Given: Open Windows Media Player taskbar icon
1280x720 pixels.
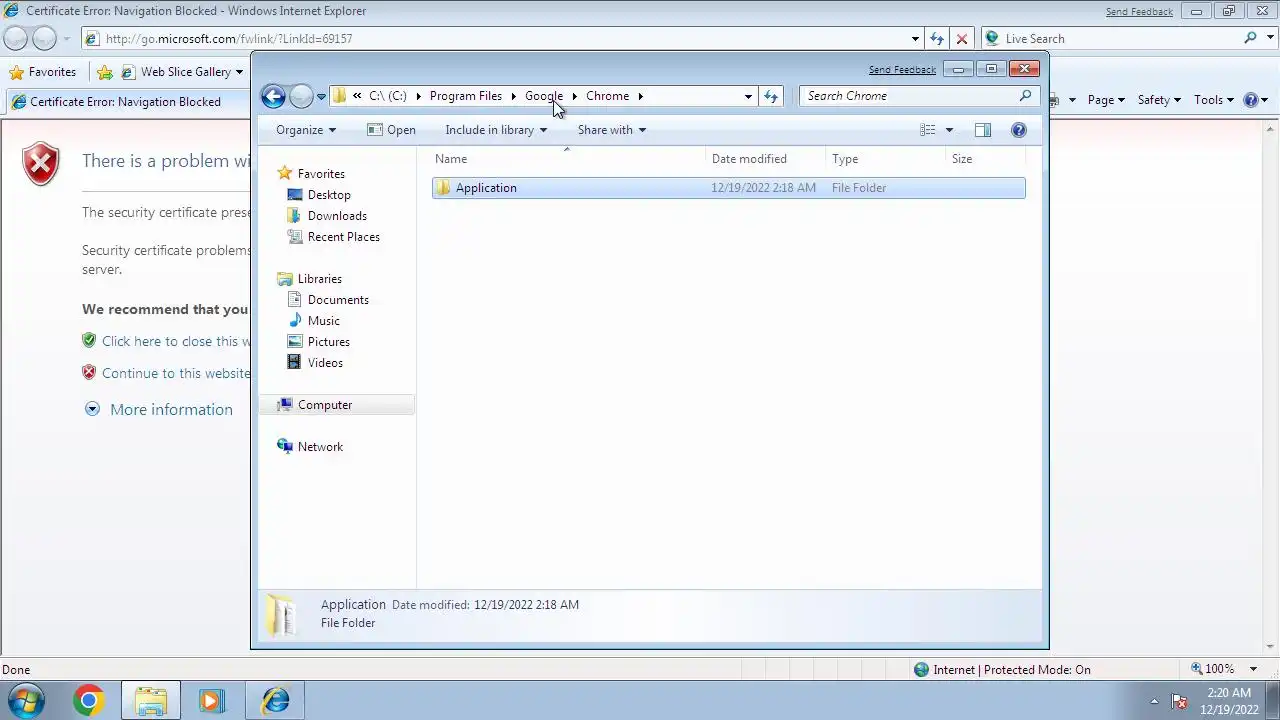Looking at the screenshot, I should (211, 701).
